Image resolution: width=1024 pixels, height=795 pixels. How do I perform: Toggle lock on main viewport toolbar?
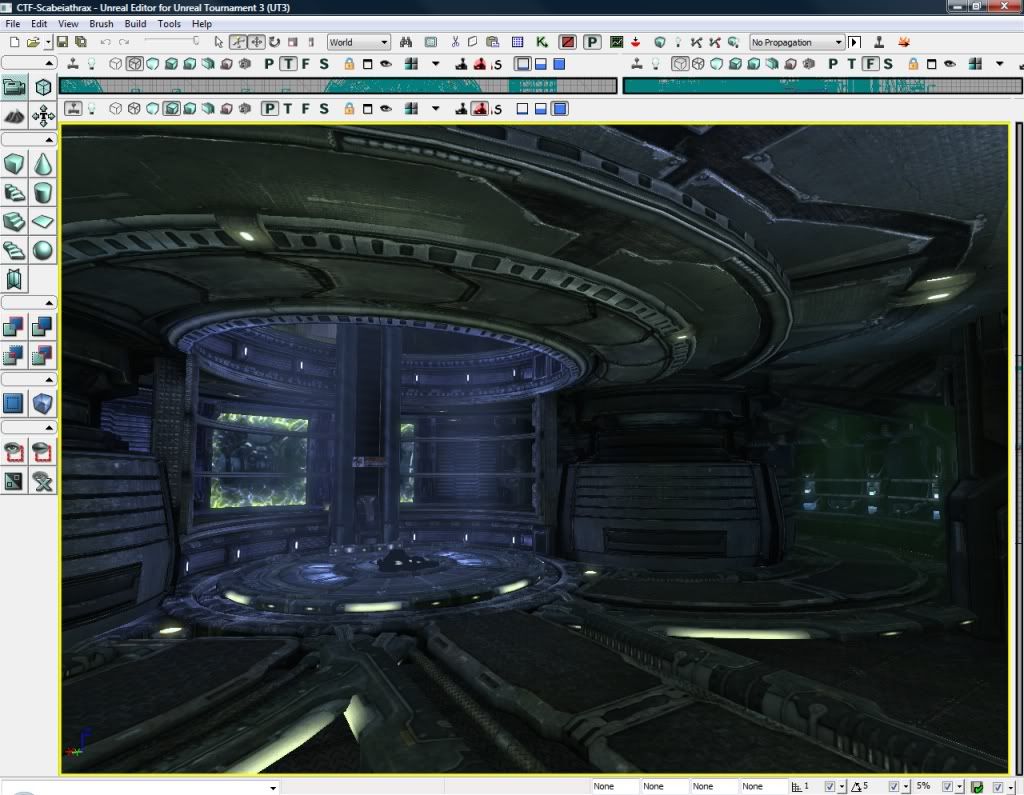tap(349, 108)
